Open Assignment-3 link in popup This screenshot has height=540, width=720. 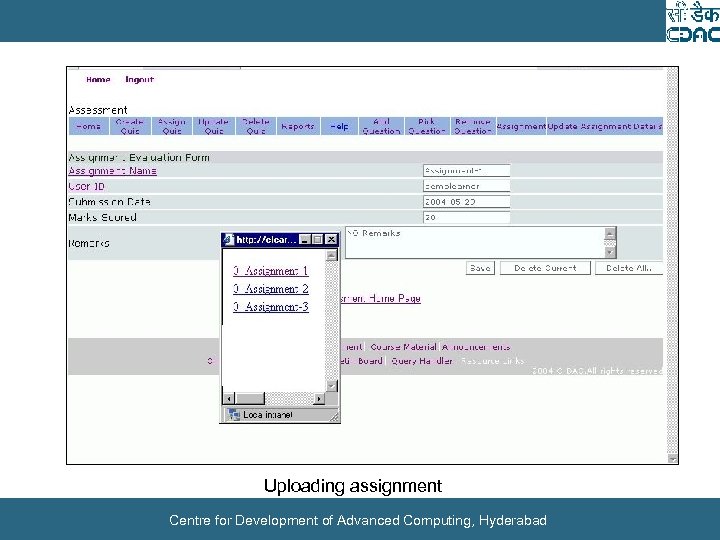point(270,307)
